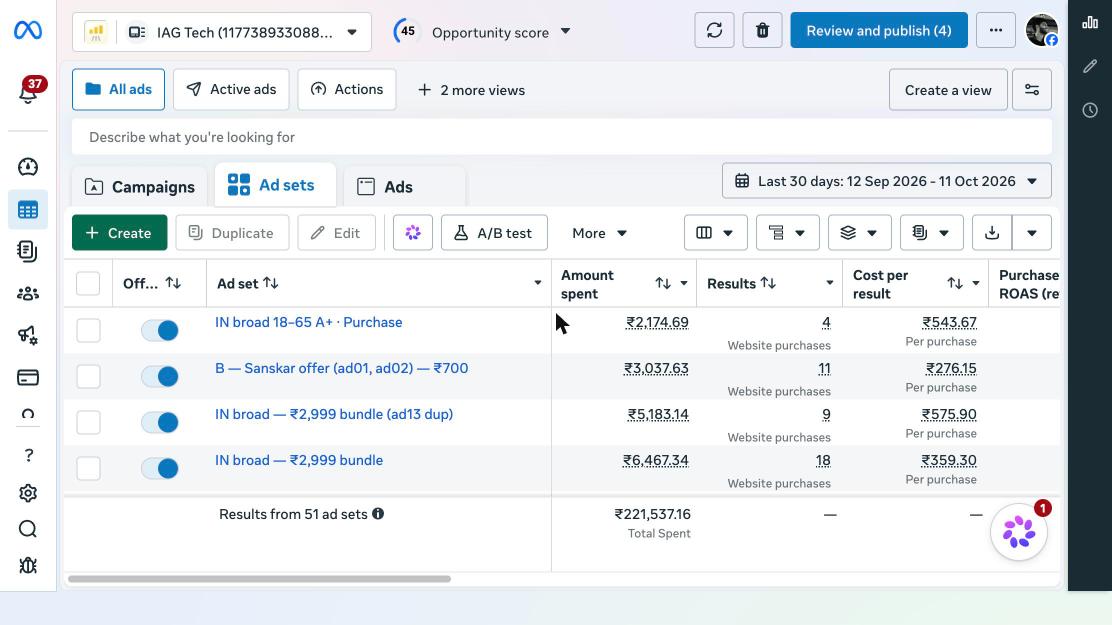Open the profile avatar menu
Viewport: 1112px width, 625px height.
tap(1042, 31)
